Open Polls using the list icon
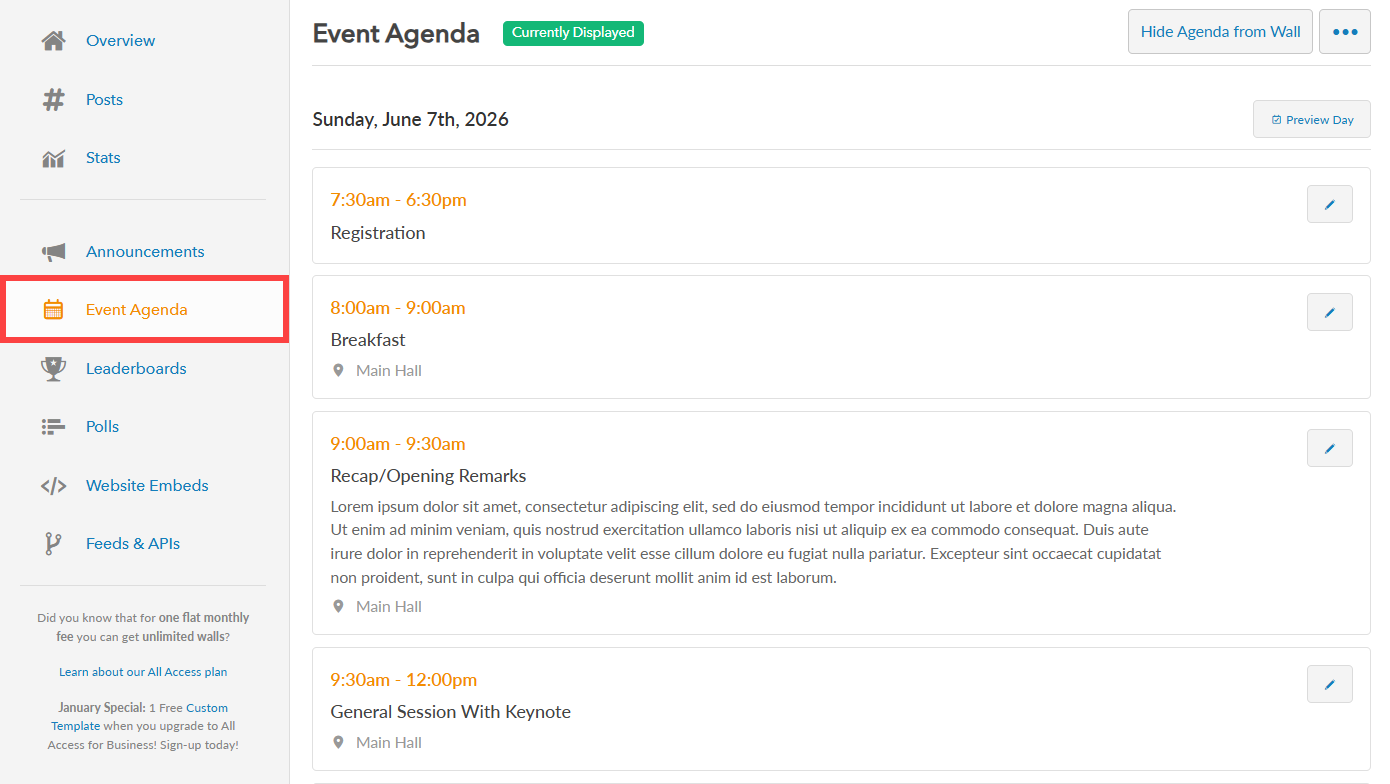1390x784 pixels. (x=52, y=426)
